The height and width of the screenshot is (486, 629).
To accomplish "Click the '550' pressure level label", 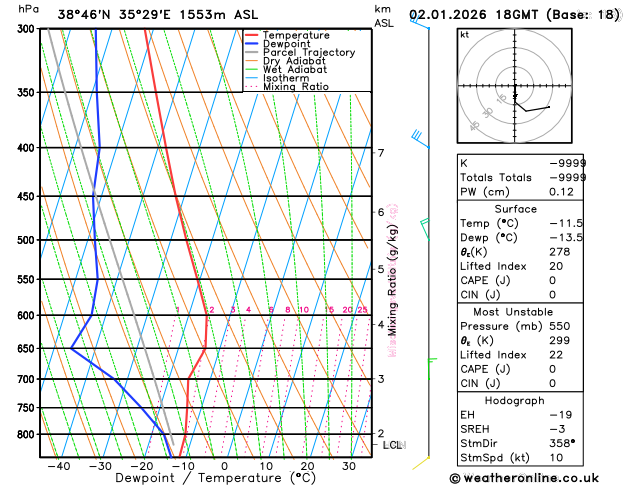I will 28,279.
